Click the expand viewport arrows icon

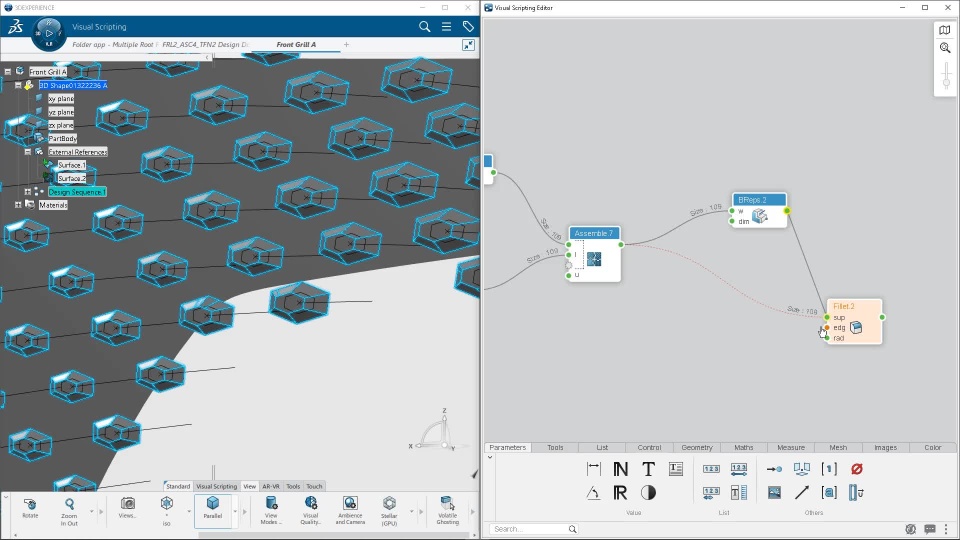click(468, 45)
